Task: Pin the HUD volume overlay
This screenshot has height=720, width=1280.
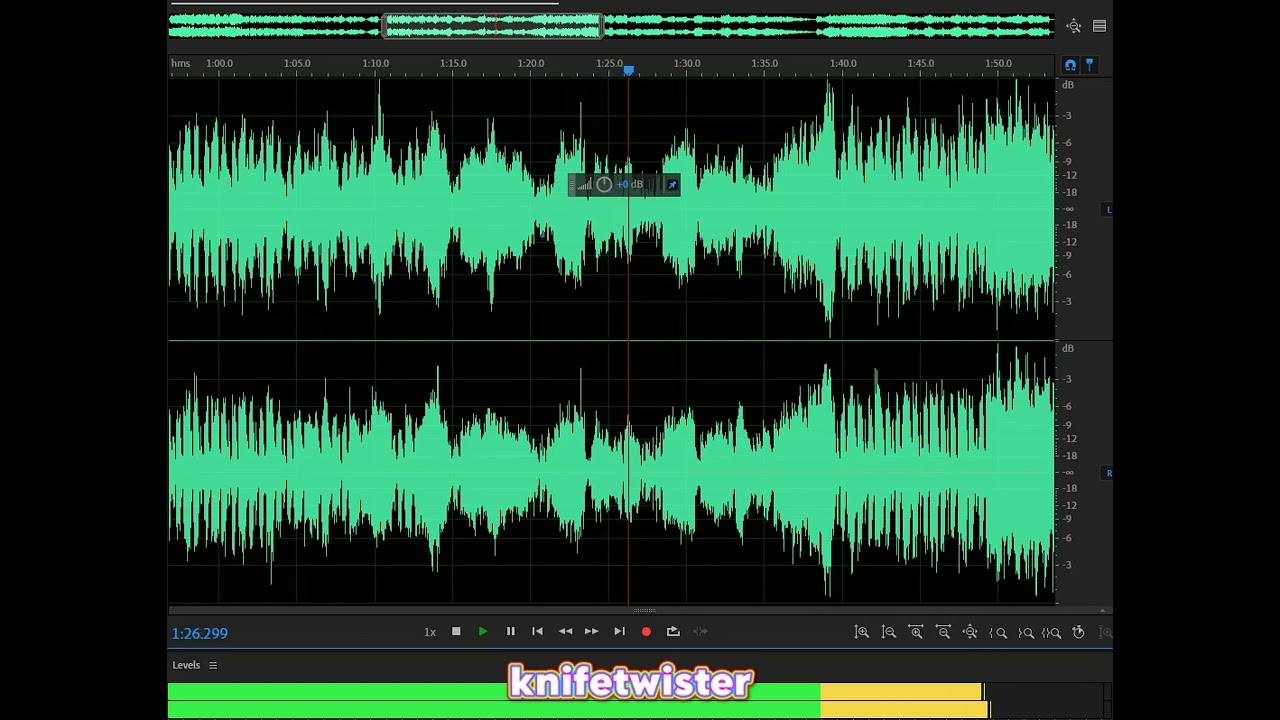Action: 672,184
